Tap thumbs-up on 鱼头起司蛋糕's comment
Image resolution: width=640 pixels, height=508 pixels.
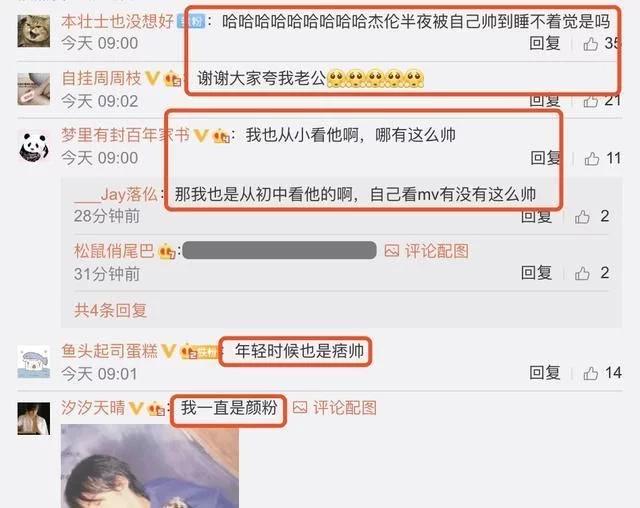click(591, 373)
